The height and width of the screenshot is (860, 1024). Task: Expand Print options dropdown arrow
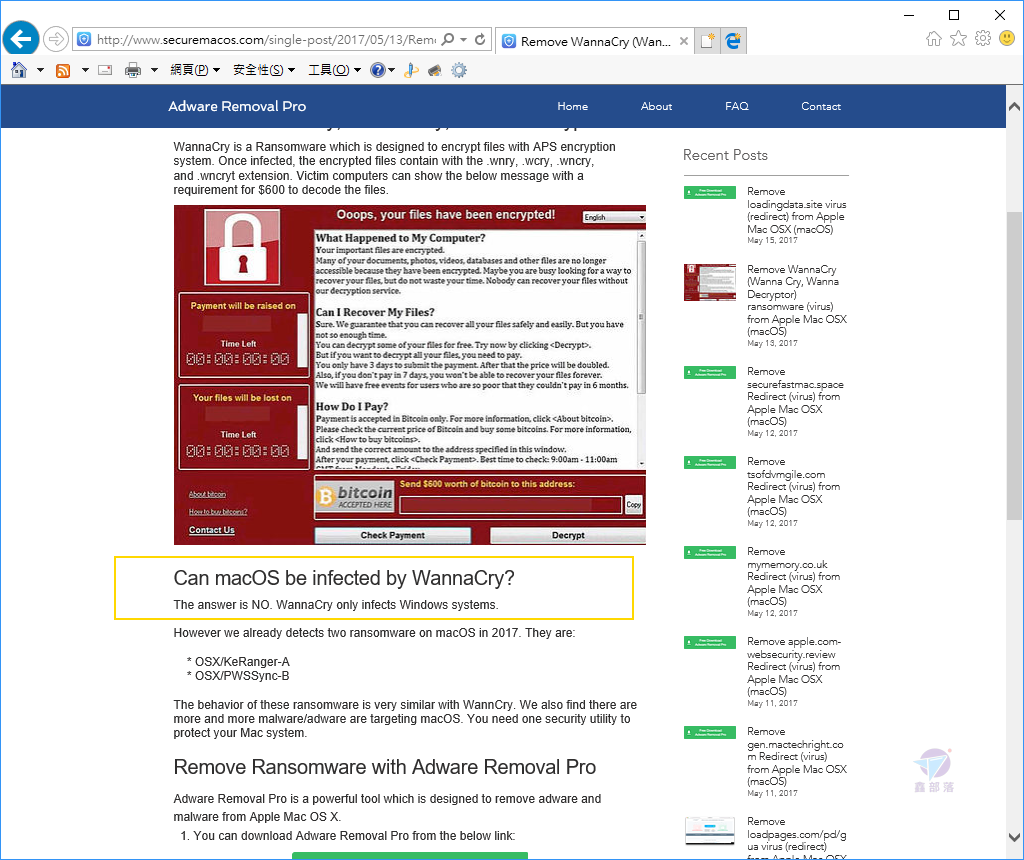point(154,70)
